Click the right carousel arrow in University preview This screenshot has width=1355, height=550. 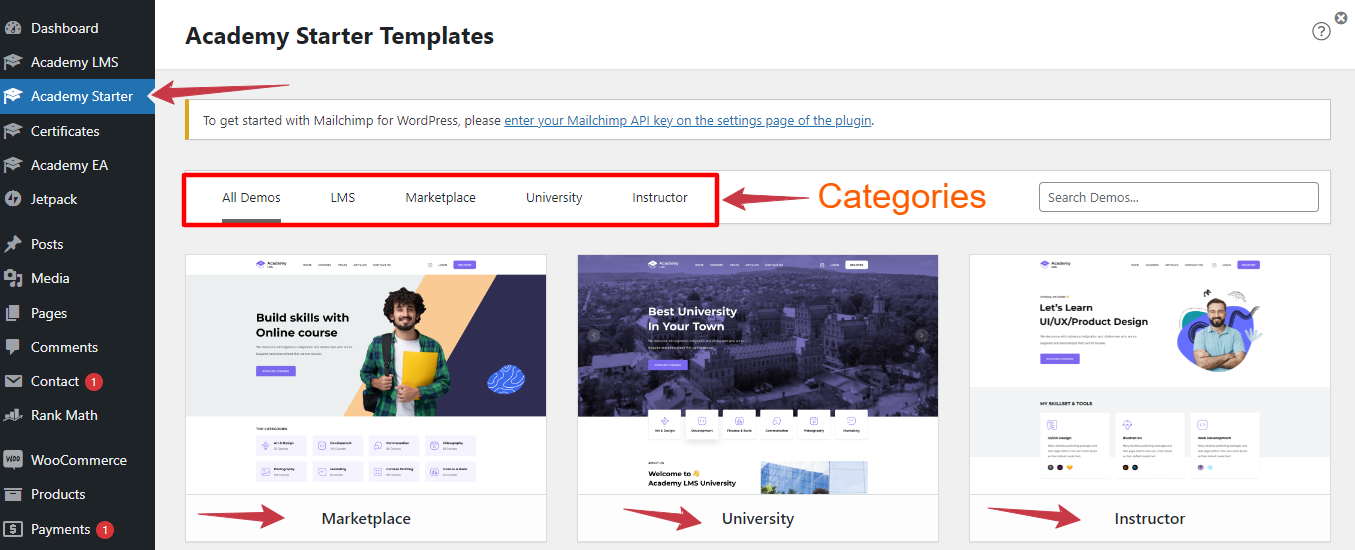click(922, 336)
